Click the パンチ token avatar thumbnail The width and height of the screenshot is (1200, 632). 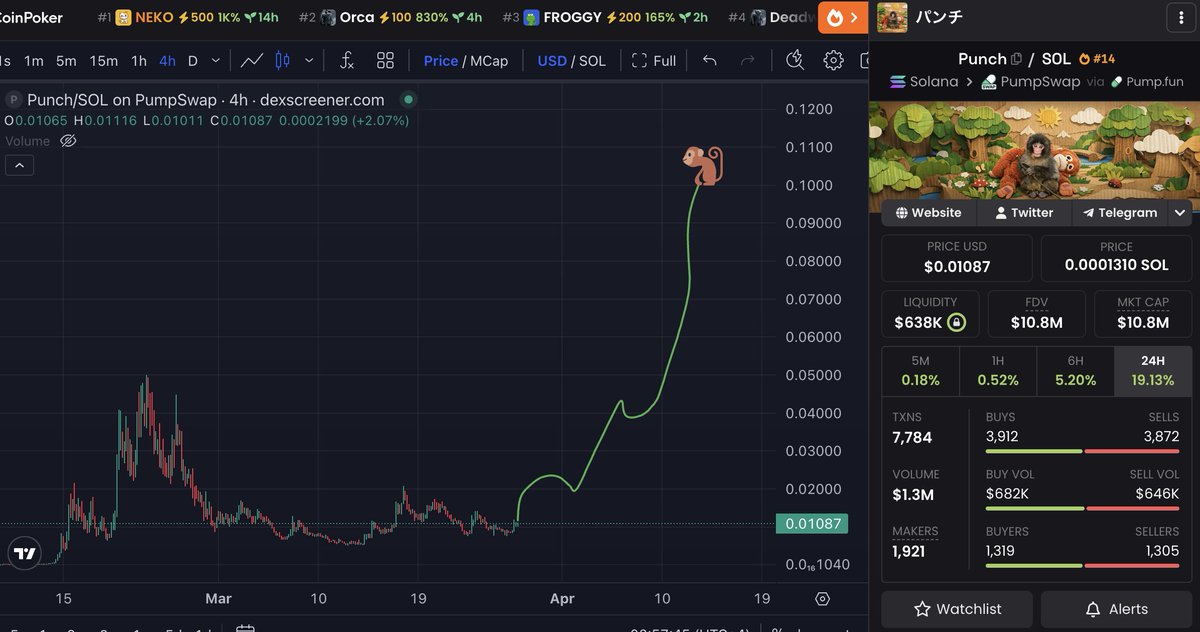892,17
